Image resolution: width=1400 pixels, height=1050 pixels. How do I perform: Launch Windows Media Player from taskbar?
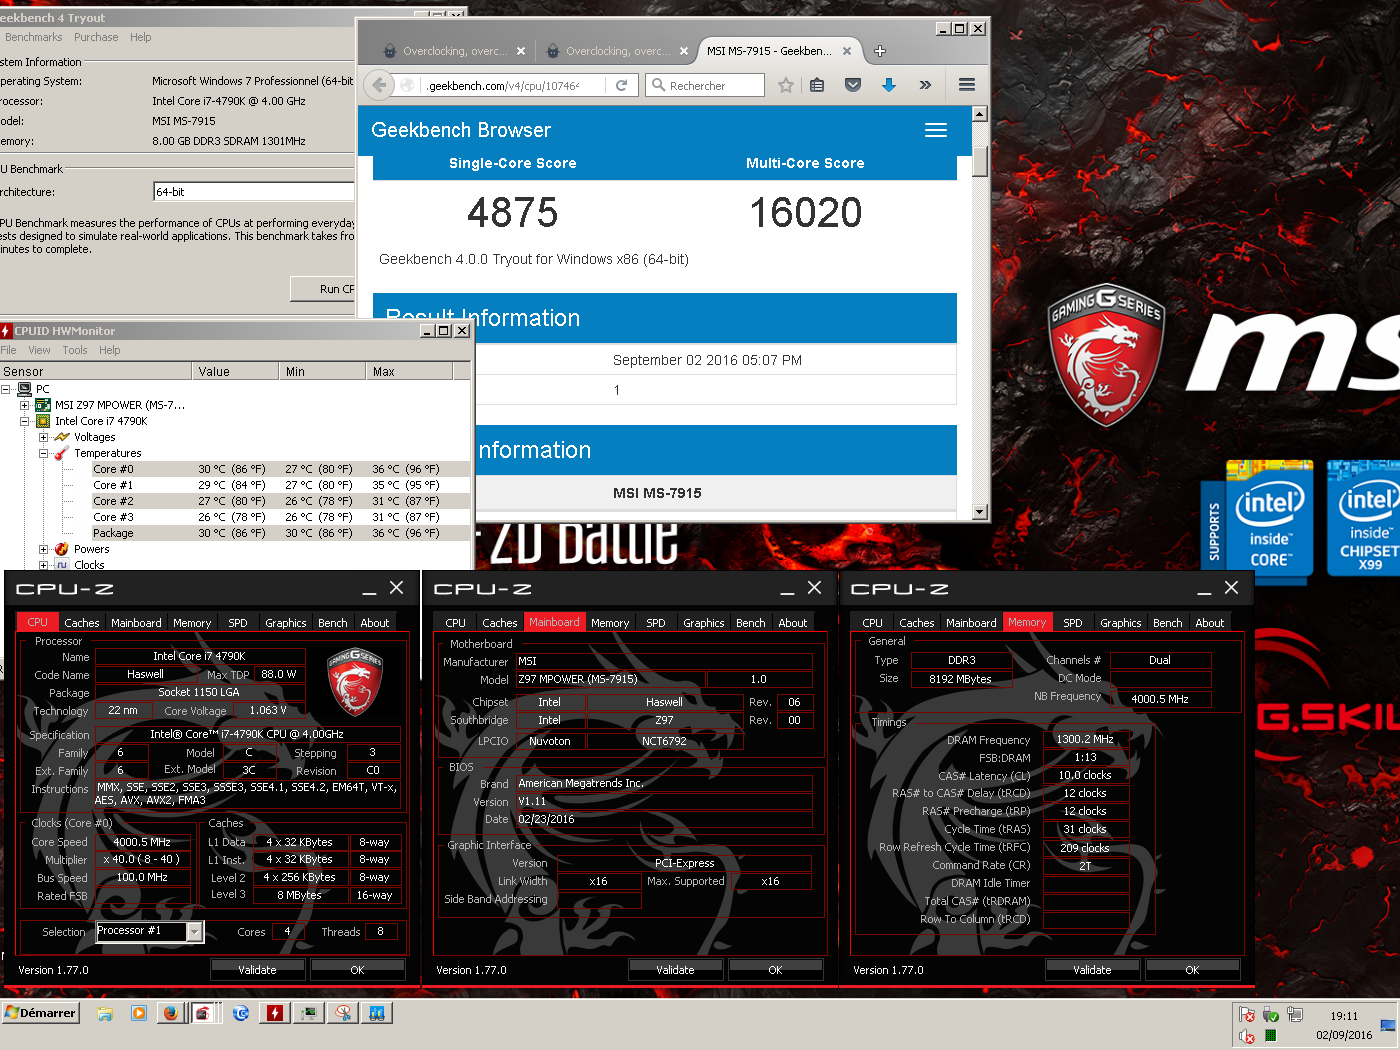(139, 1013)
